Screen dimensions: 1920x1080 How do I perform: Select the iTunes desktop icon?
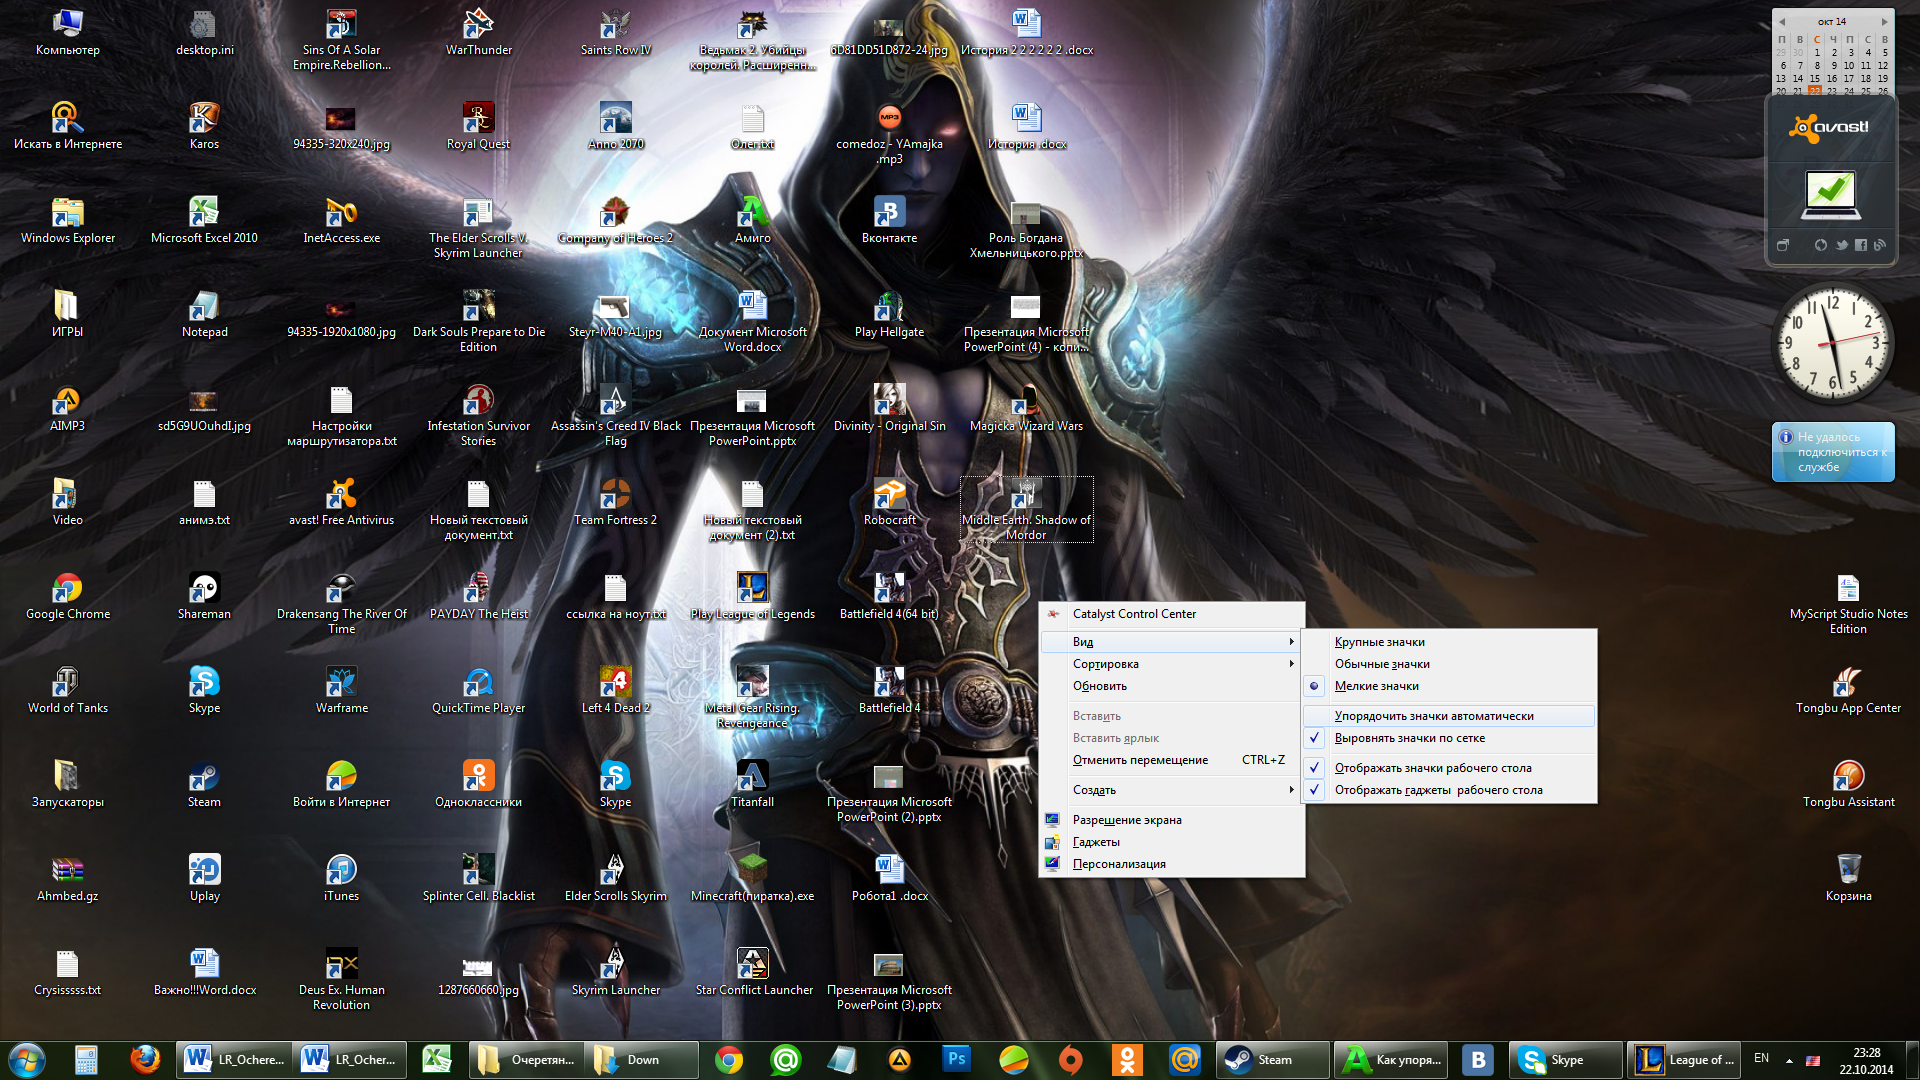(x=341, y=878)
